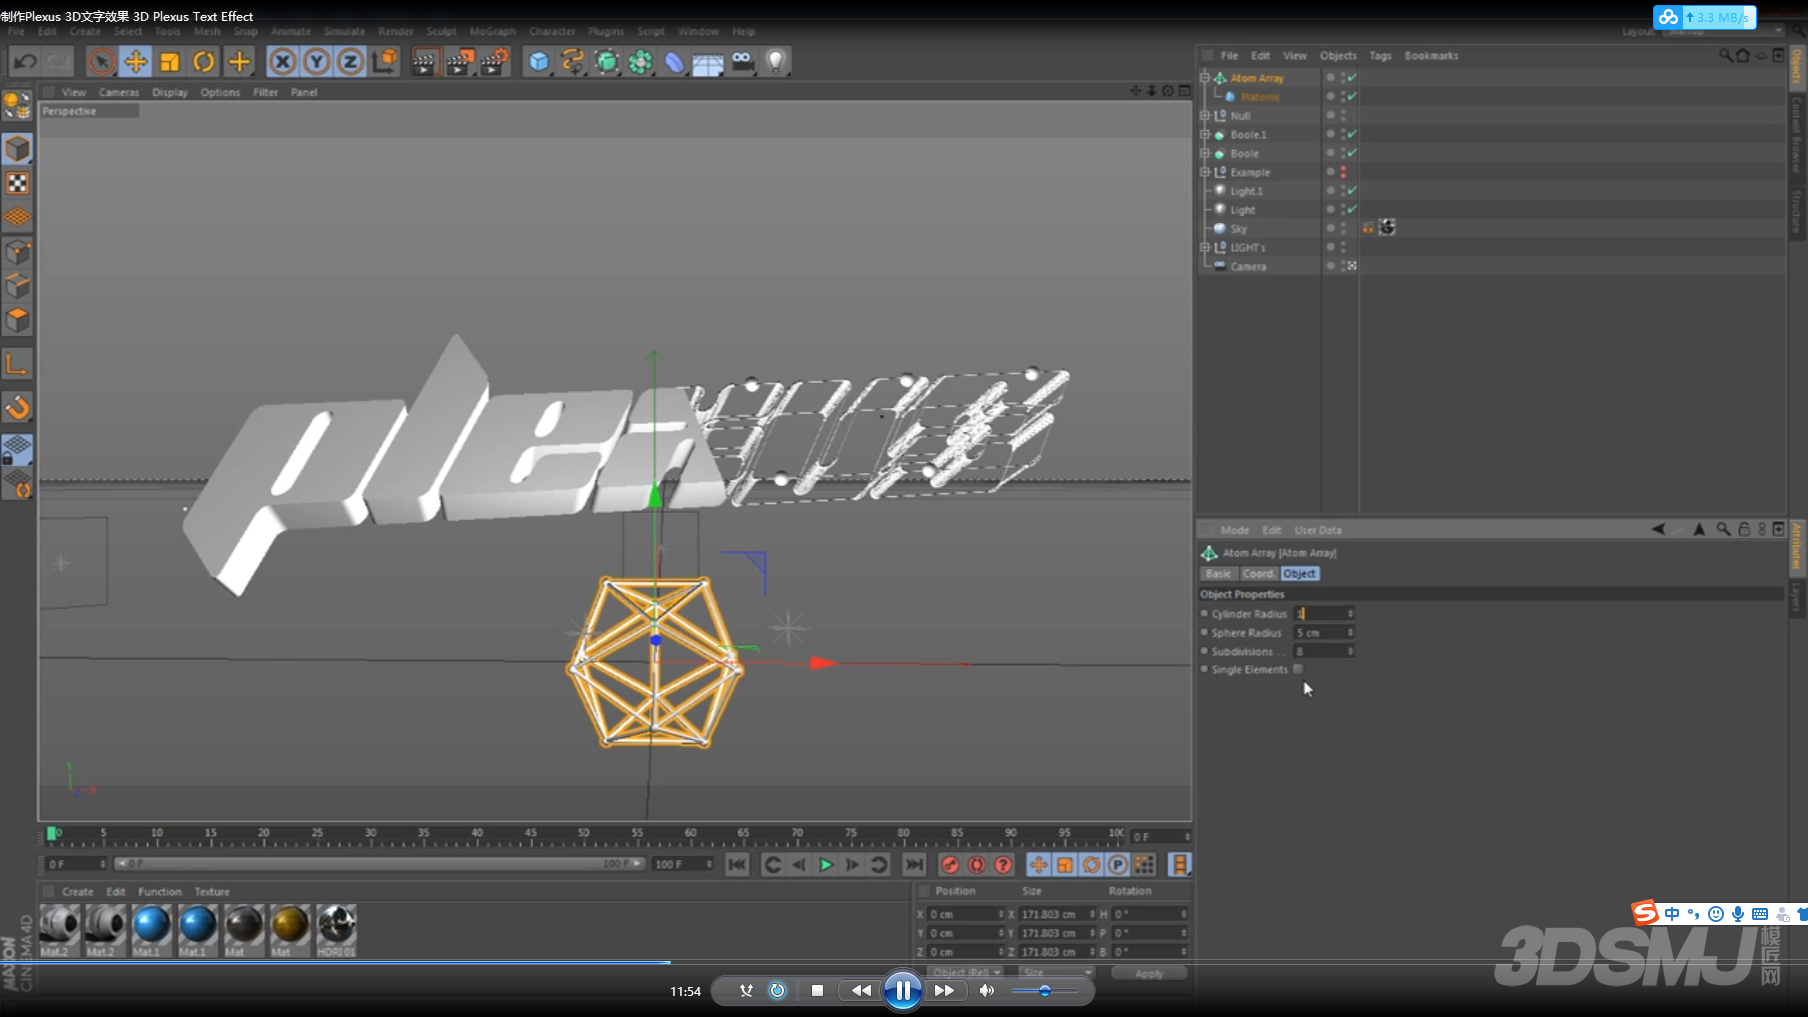Activate the Scale tool in top toolbar
The height and width of the screenshot is (1017, 1808).
coord(169,62)
